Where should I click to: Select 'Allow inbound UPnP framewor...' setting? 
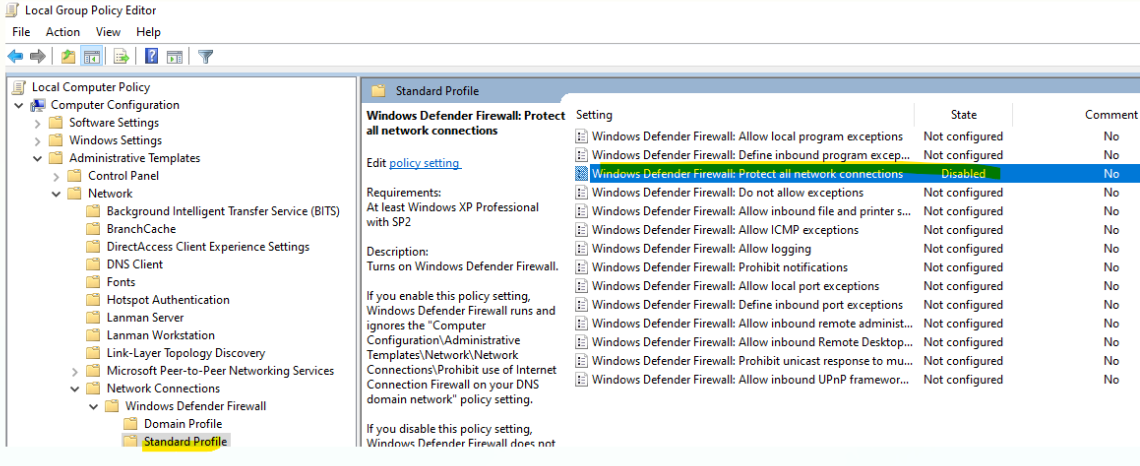click(750, 379)
